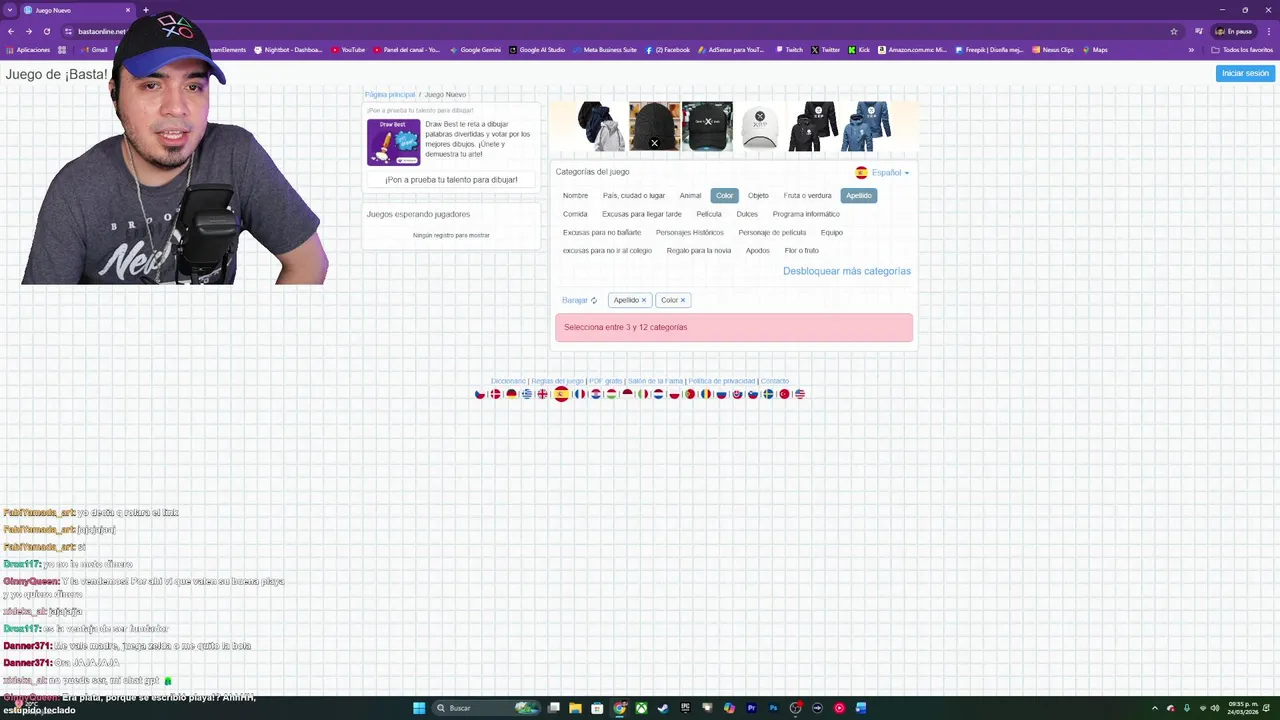This screenshot has height=720, width=1280.
Task: Open the Google Gemini bookmark
Action: 475,50
